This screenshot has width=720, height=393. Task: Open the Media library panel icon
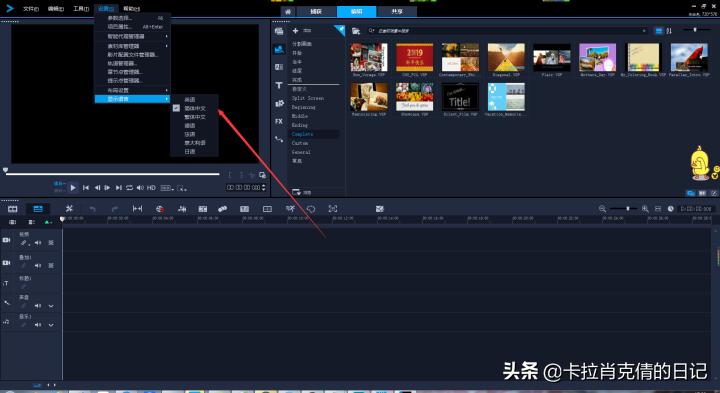point(279,31)
